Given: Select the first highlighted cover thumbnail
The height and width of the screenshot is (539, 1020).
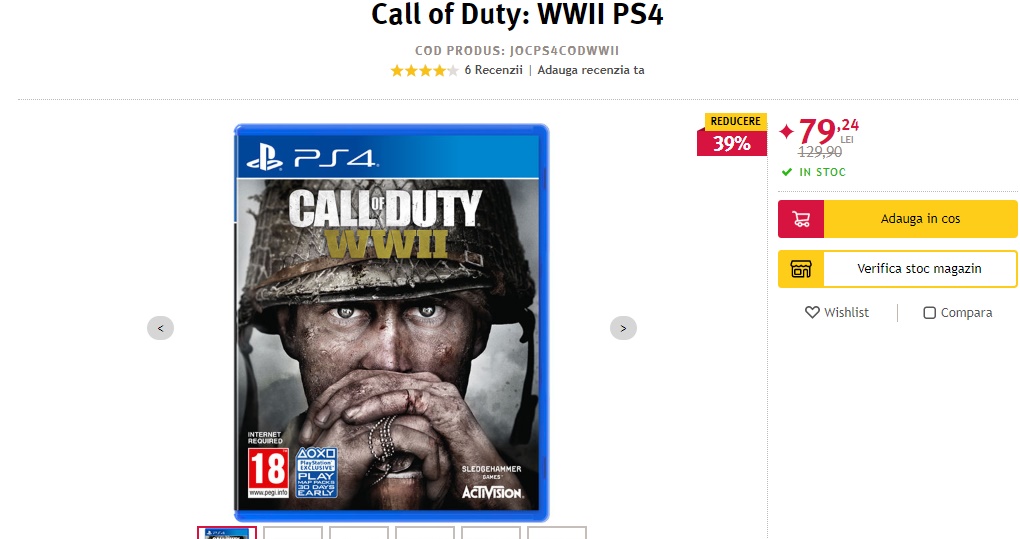Looking at the screenshot, I should 227,533.
